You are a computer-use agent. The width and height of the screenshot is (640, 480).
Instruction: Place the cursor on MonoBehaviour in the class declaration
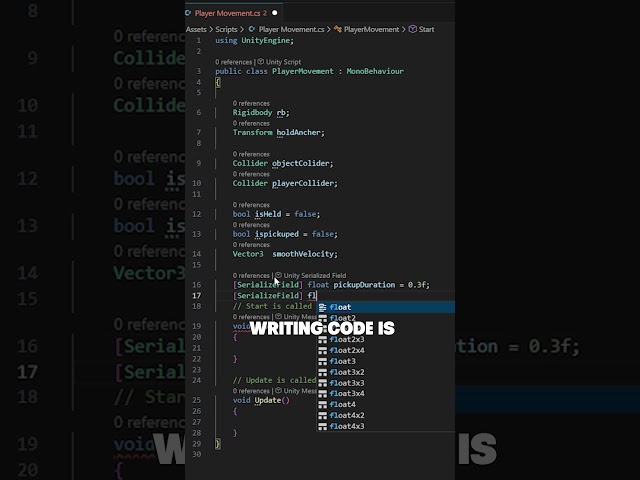376,71
